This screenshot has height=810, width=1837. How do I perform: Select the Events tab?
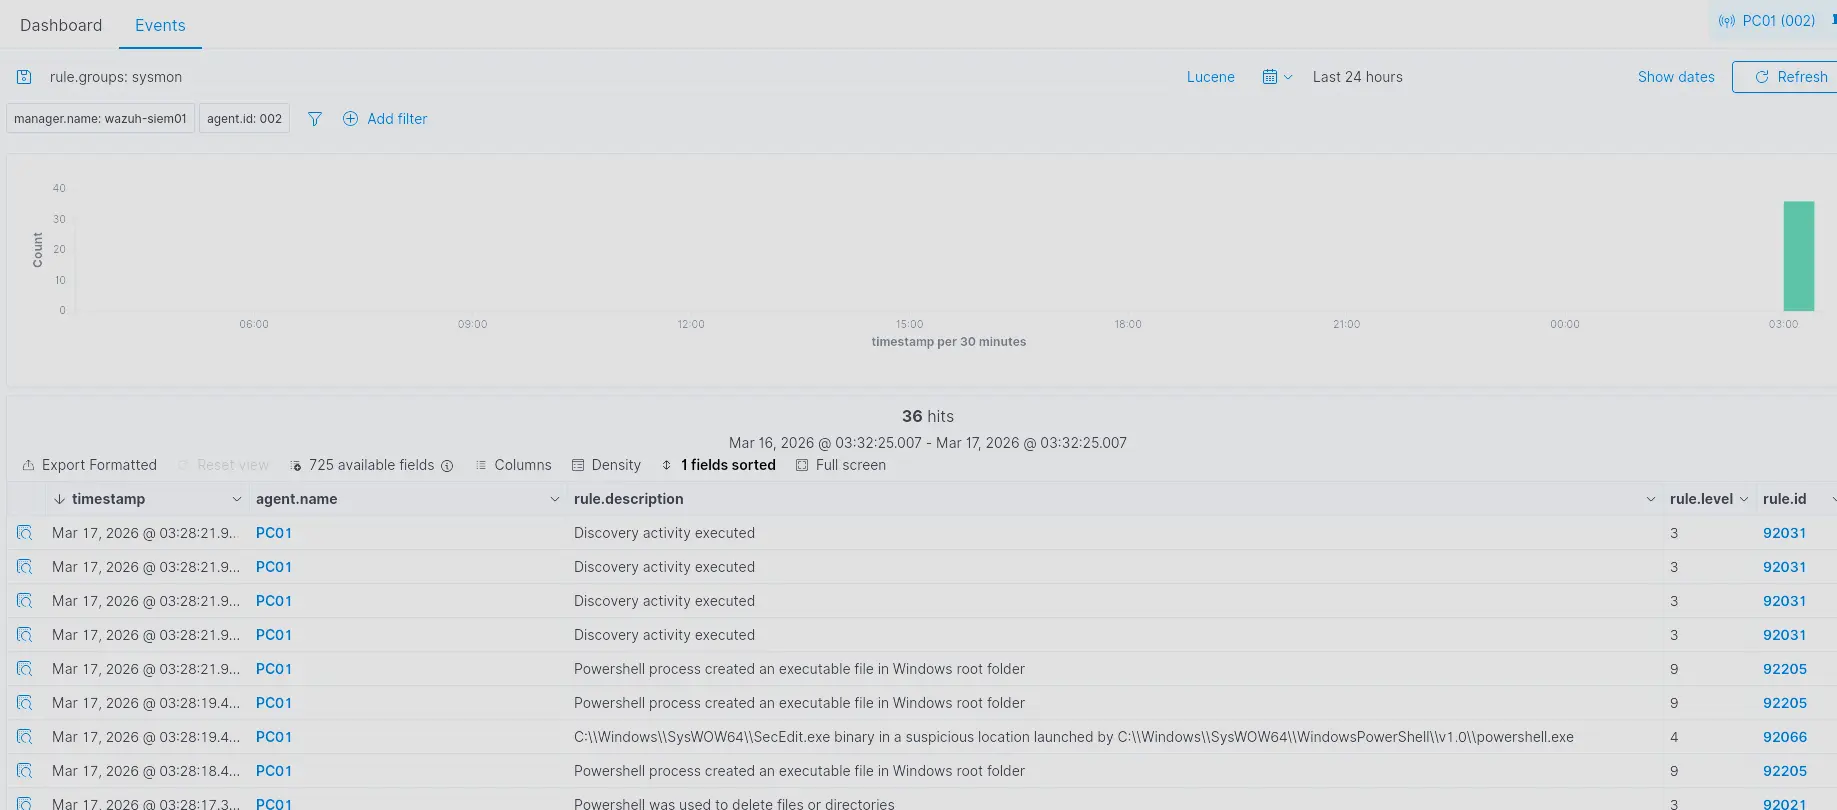[160, 25]
